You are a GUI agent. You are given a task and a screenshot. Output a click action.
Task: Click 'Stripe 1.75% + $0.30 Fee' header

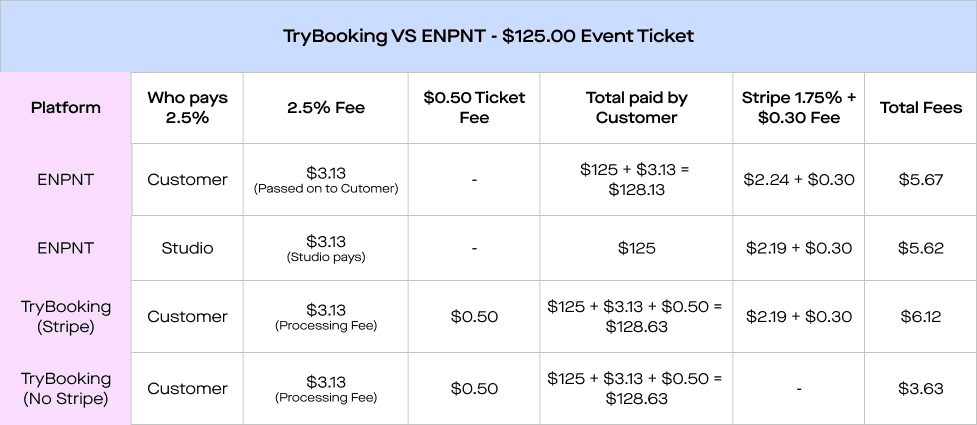coord(798,107)
